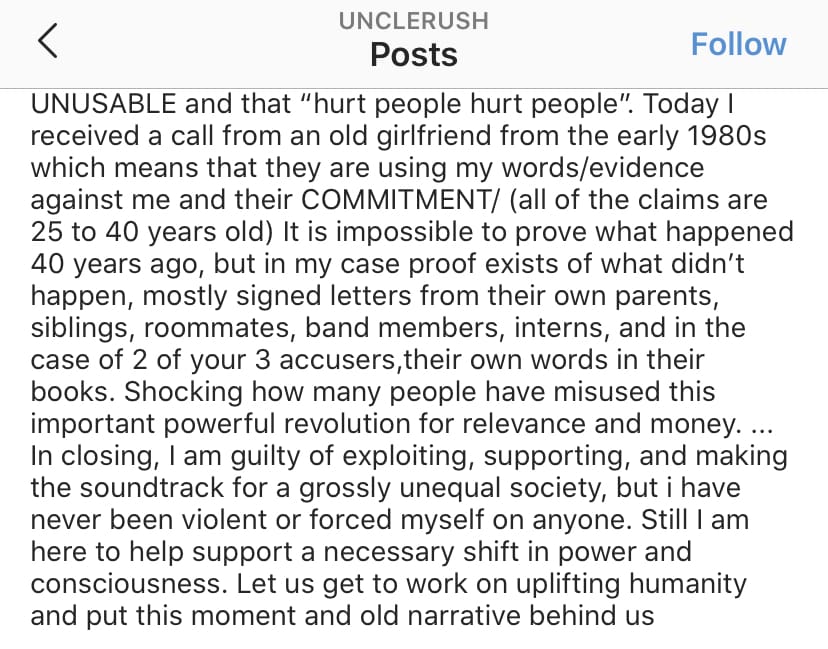Tap the Posts title in header
Screen dimensions: 828x649
coord(413,54)
